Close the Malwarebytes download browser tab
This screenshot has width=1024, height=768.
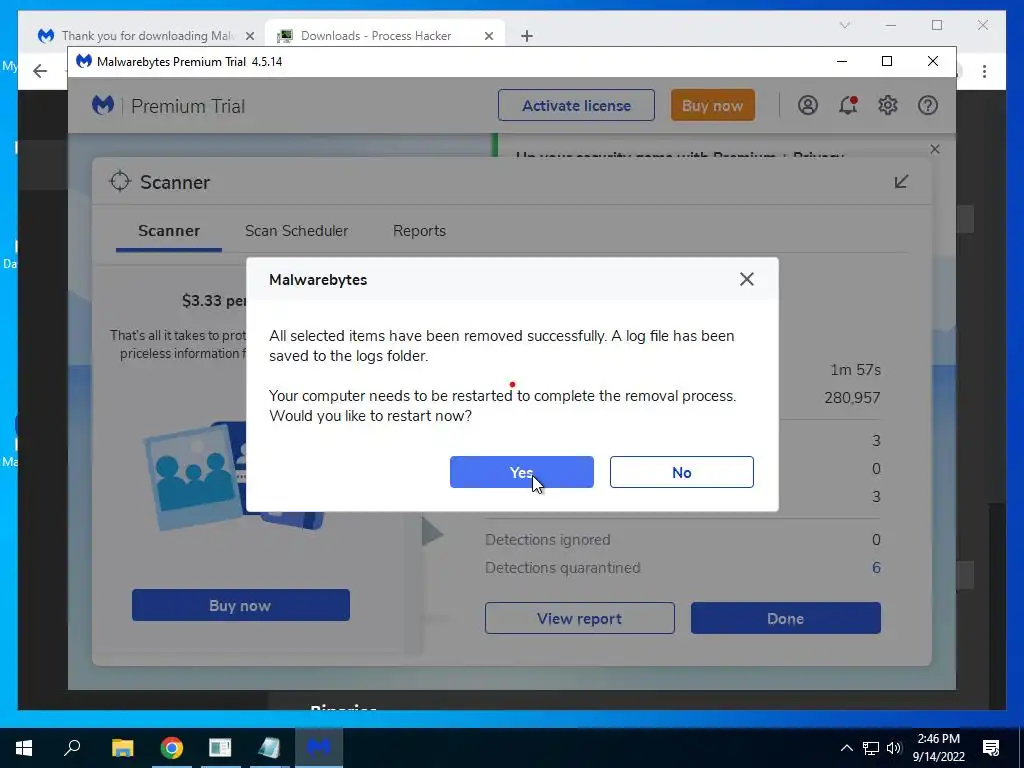249,36
